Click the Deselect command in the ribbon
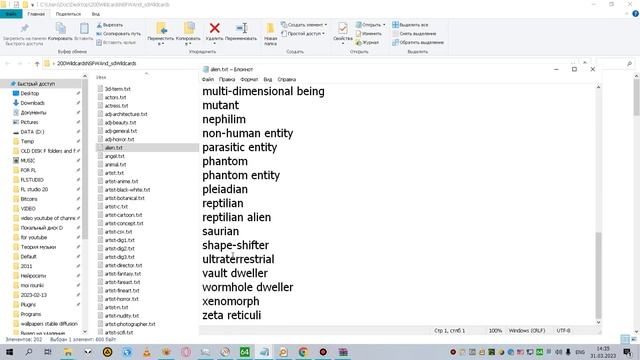 [414, 33]
